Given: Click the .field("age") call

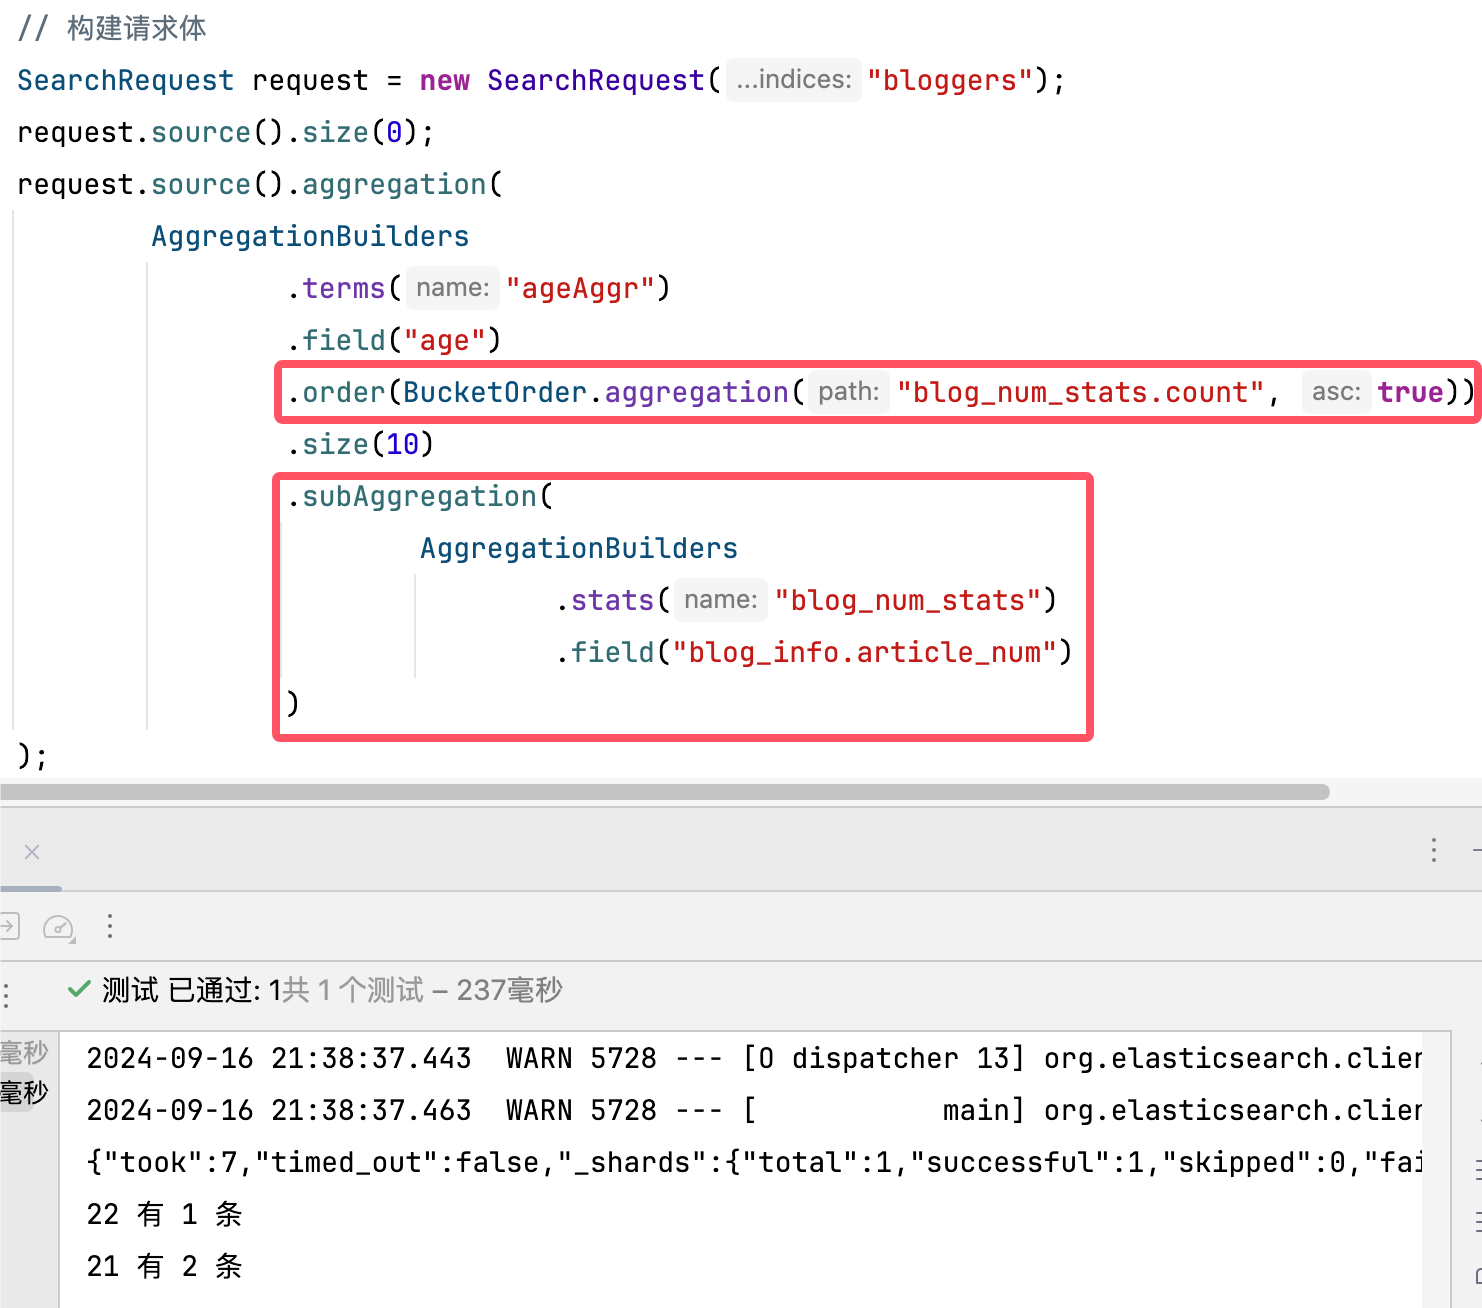Looking at the screenshot, I should point(394,340).
